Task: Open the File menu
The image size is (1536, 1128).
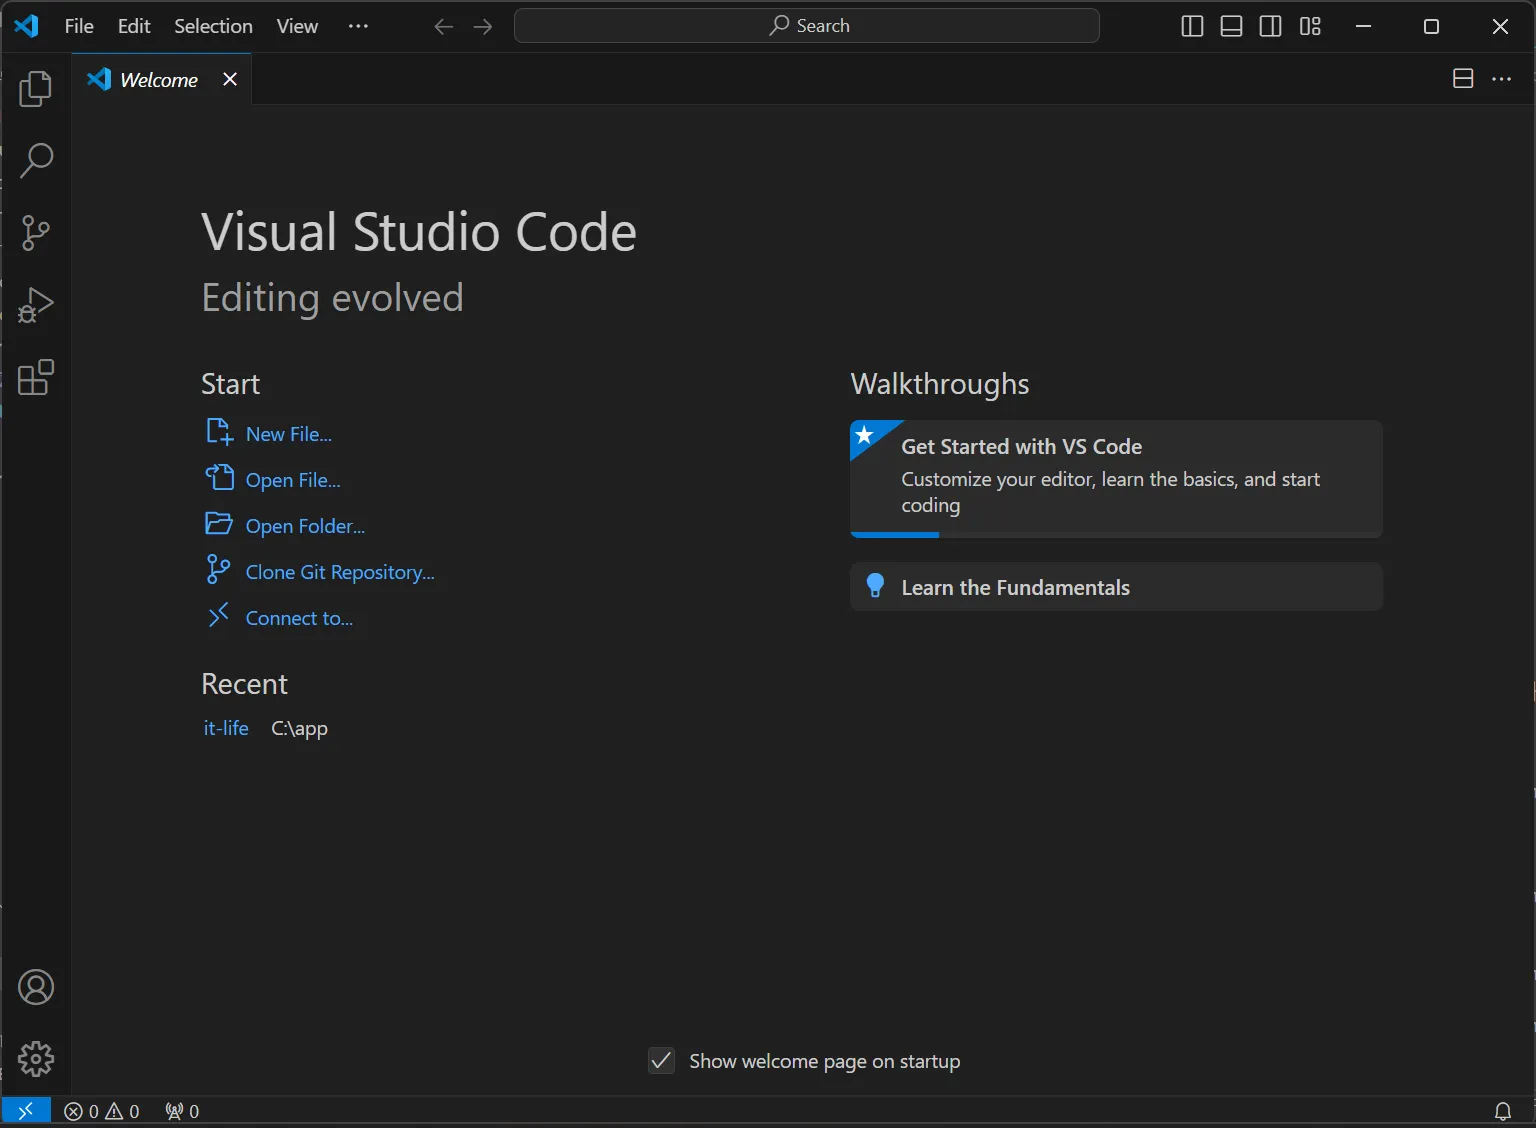Action: (x=79, y=26)
